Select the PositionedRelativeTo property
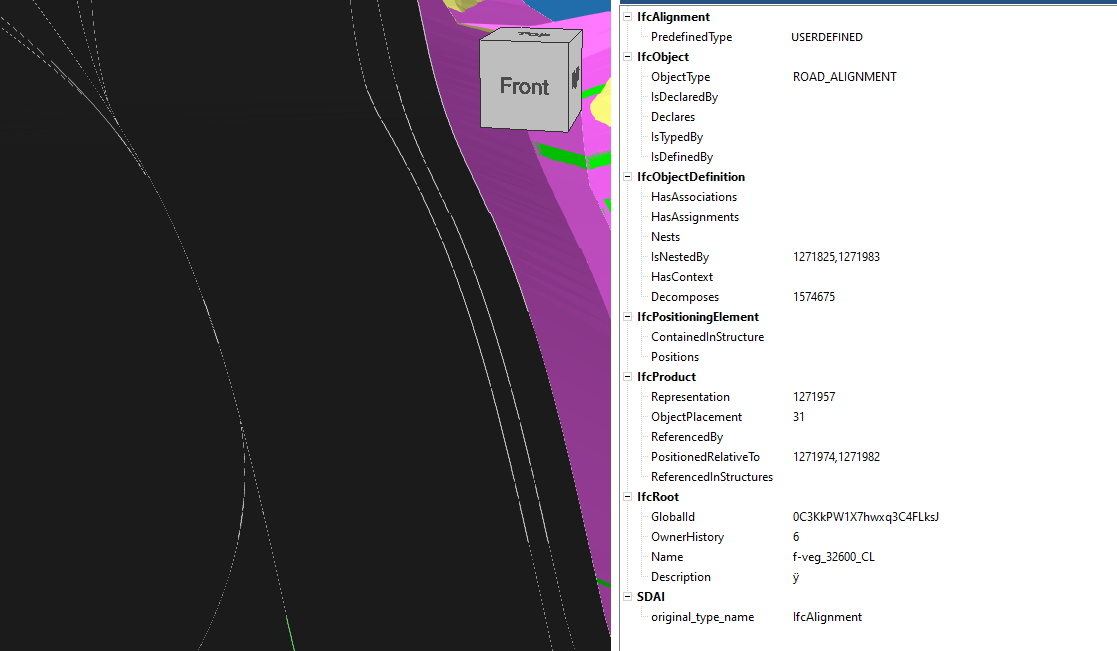This screenshot has height=651, width=1117. 705,457
